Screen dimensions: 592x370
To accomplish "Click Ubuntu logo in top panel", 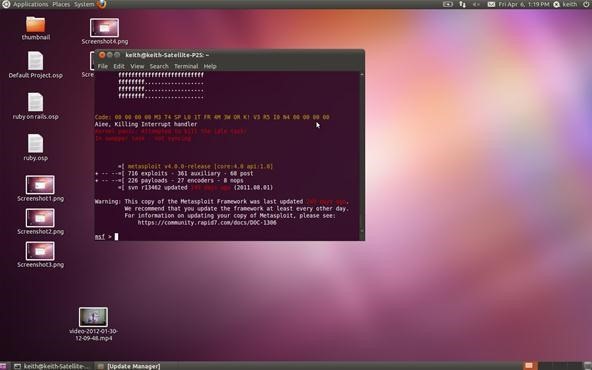I will click(x=6, y=4).
